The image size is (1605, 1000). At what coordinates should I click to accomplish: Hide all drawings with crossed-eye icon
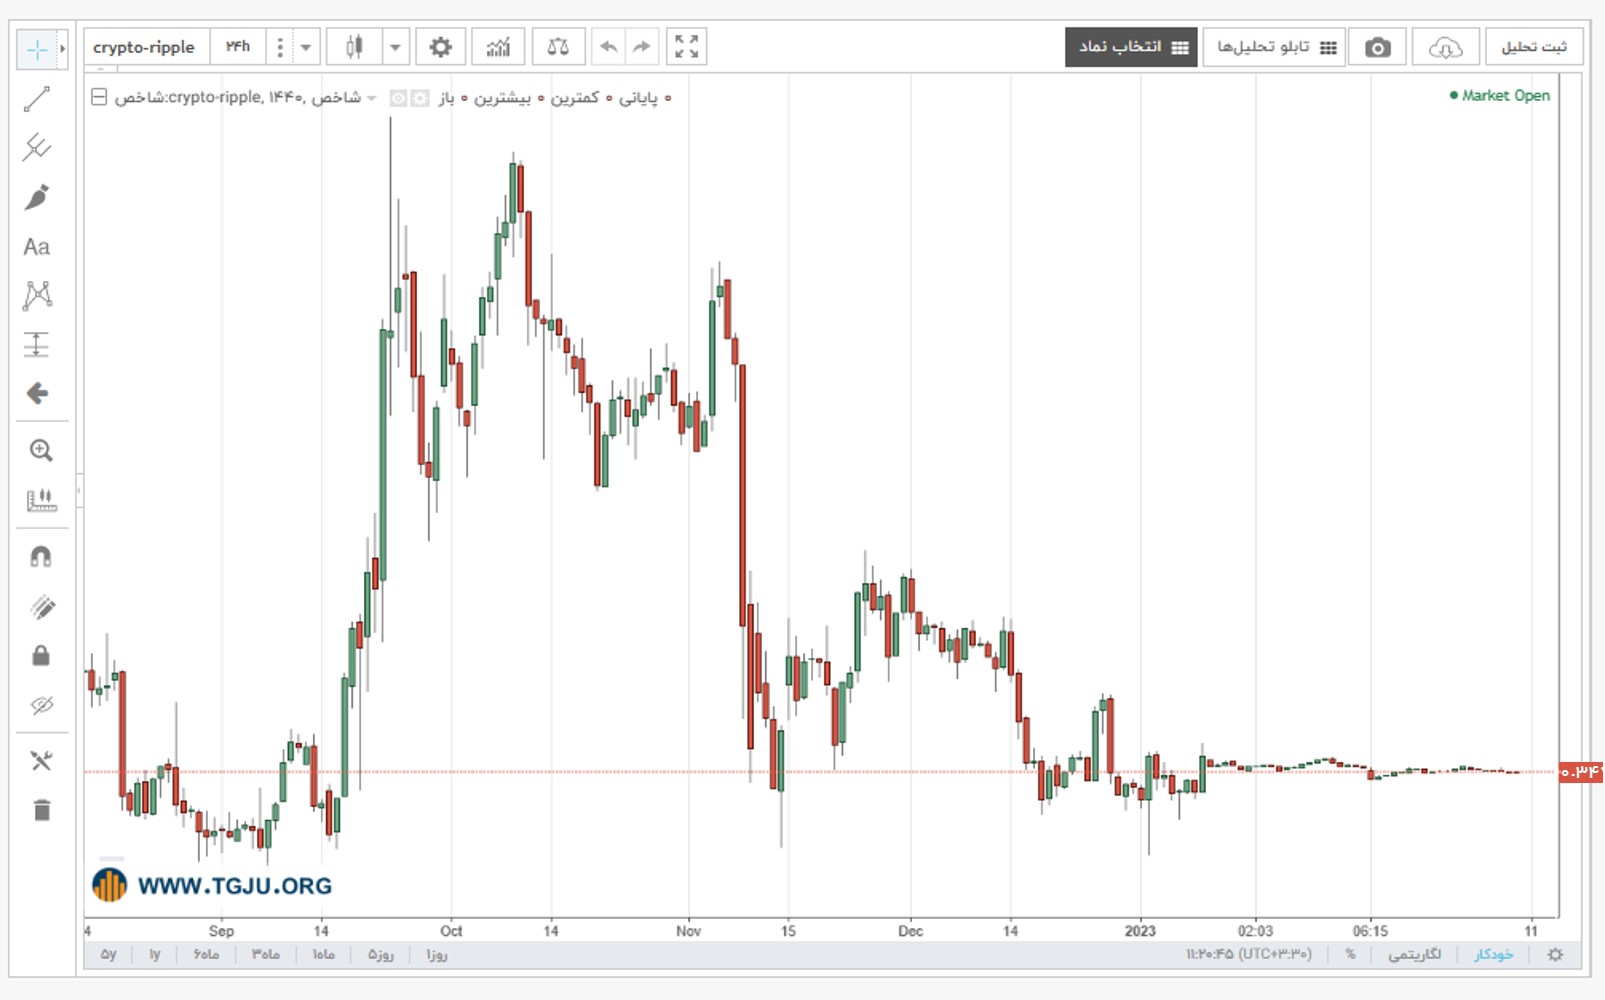click(x=41, y=706)
